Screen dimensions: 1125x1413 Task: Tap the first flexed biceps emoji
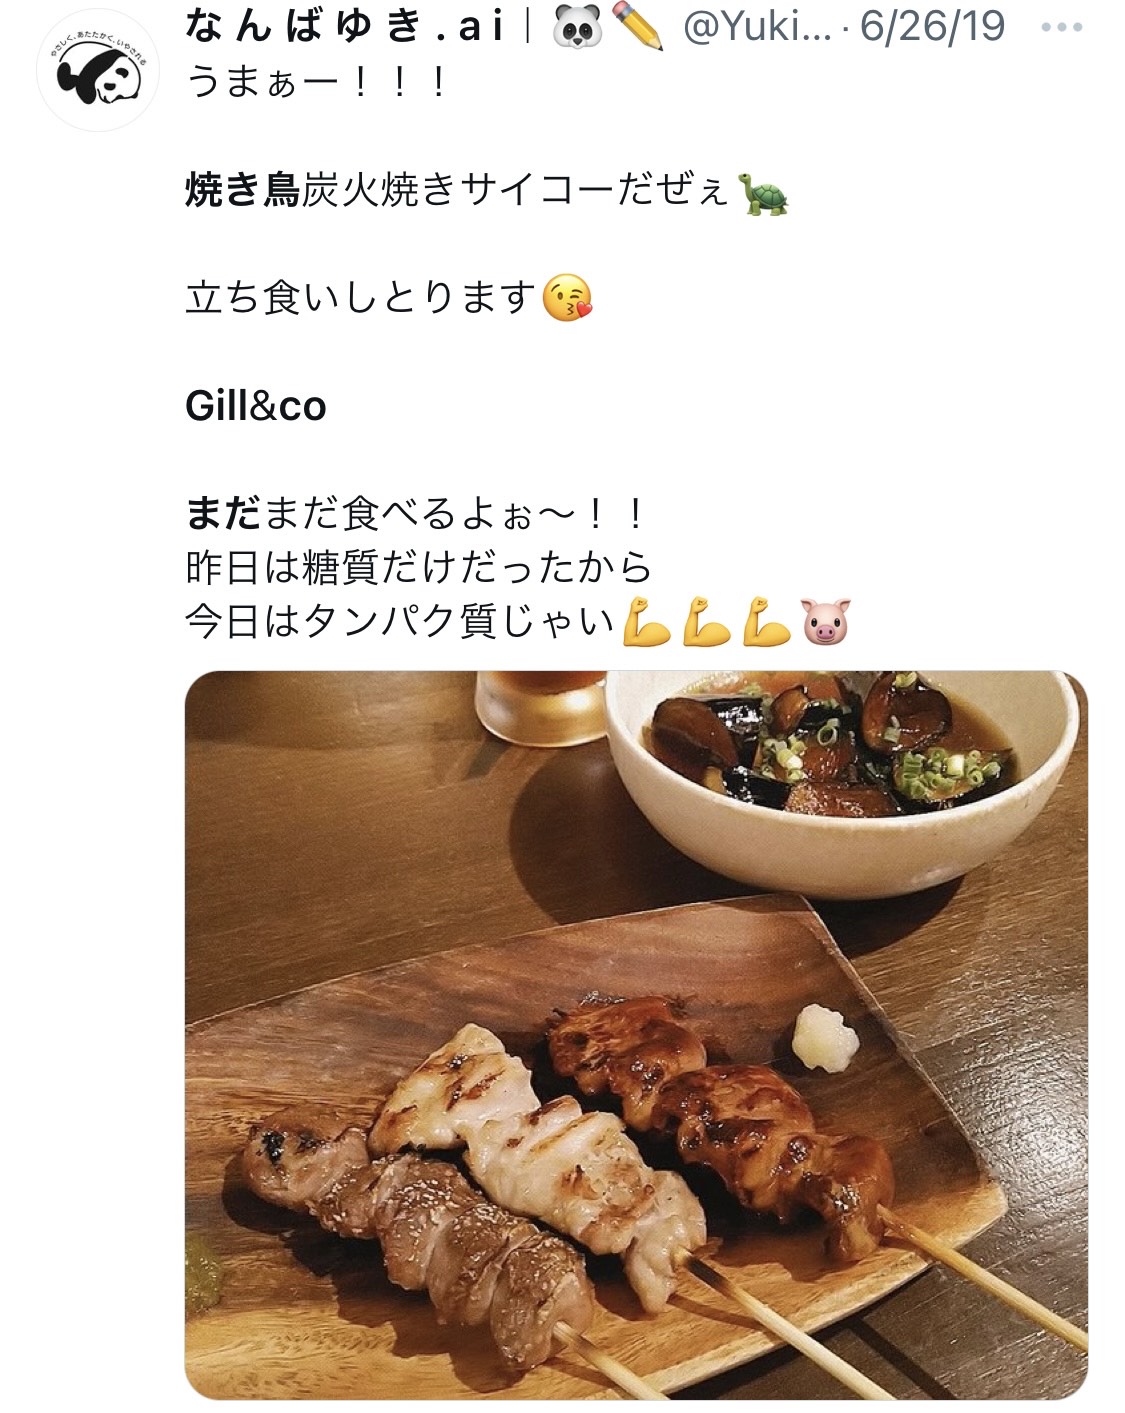[646, 622]
